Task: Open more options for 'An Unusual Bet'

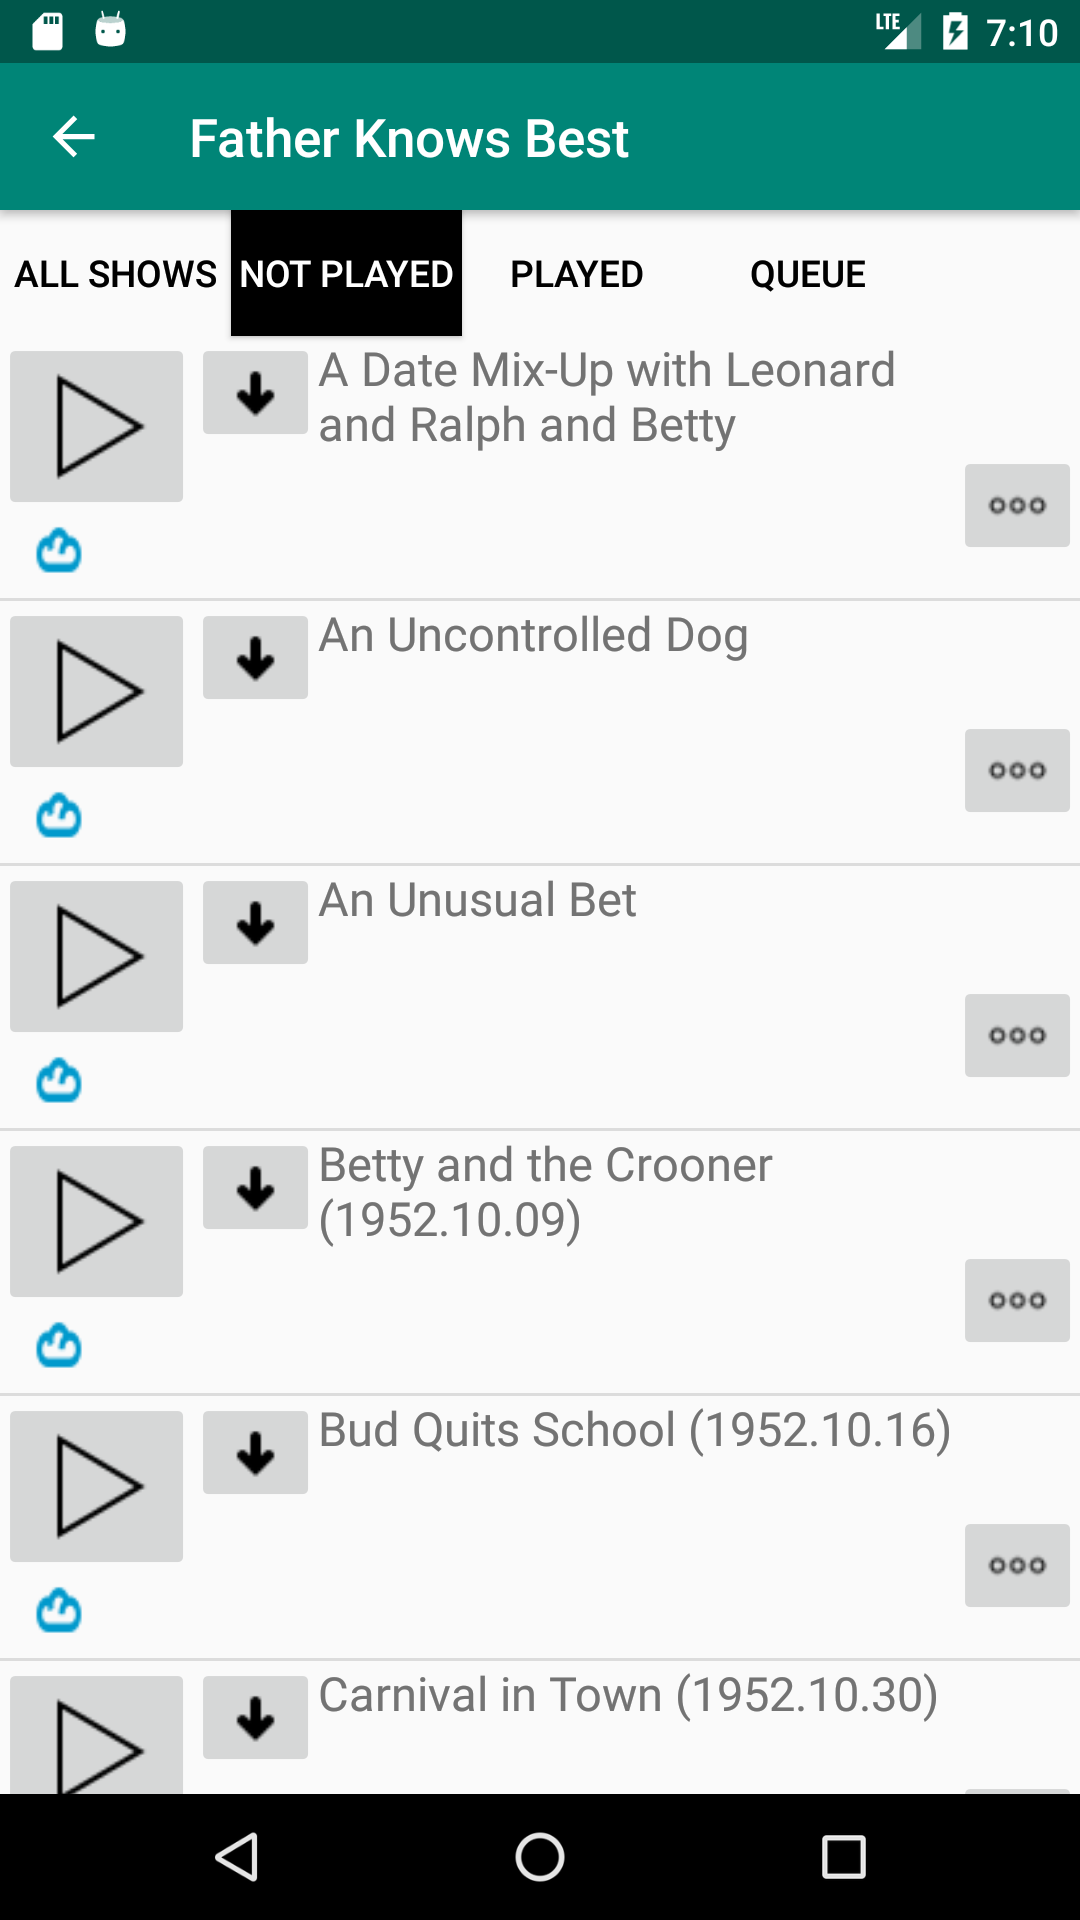Action: [1016, 1035]
